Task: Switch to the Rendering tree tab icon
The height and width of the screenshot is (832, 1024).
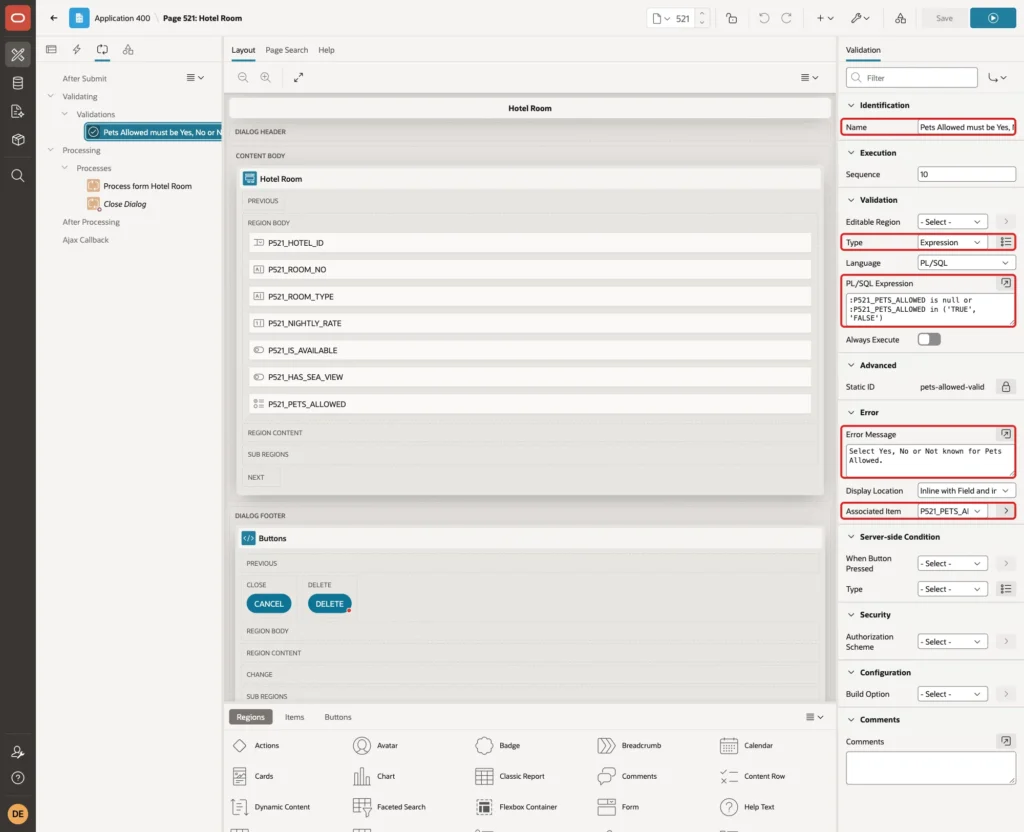Action: 51,50
